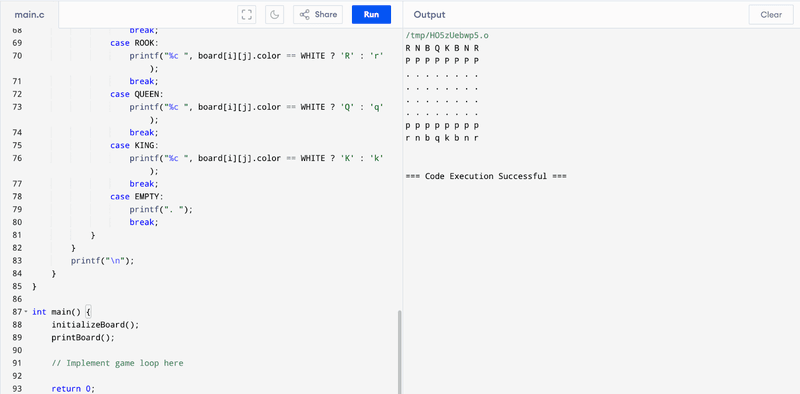Screen dimensions: 800x394
Task: Click output row of lowercase 'p p p p p p p p'
Action: [442, 126]
